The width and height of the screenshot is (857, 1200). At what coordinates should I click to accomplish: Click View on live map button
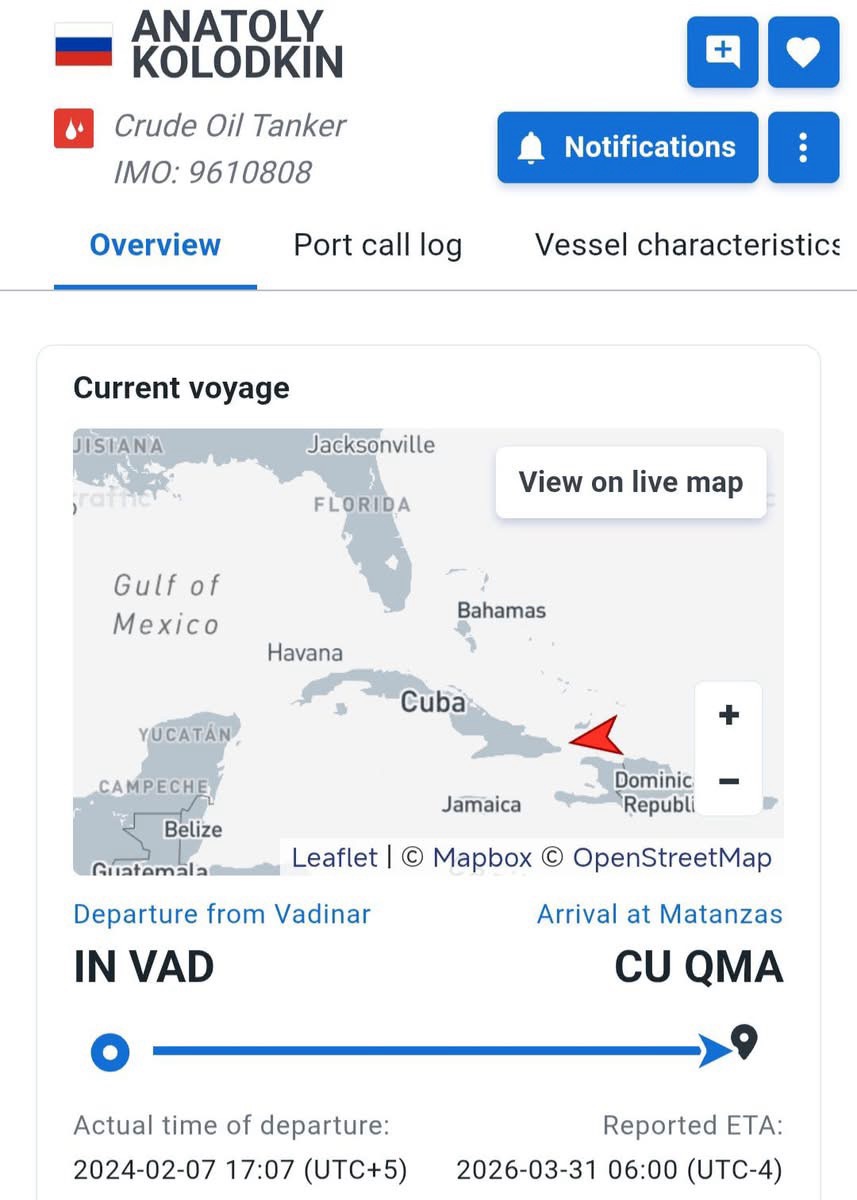[x=630, y=482]
